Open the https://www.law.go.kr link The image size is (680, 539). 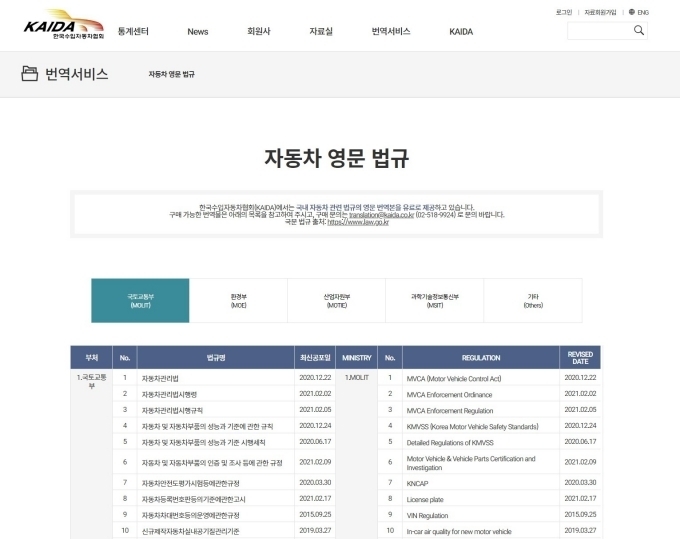pos(358,222)
